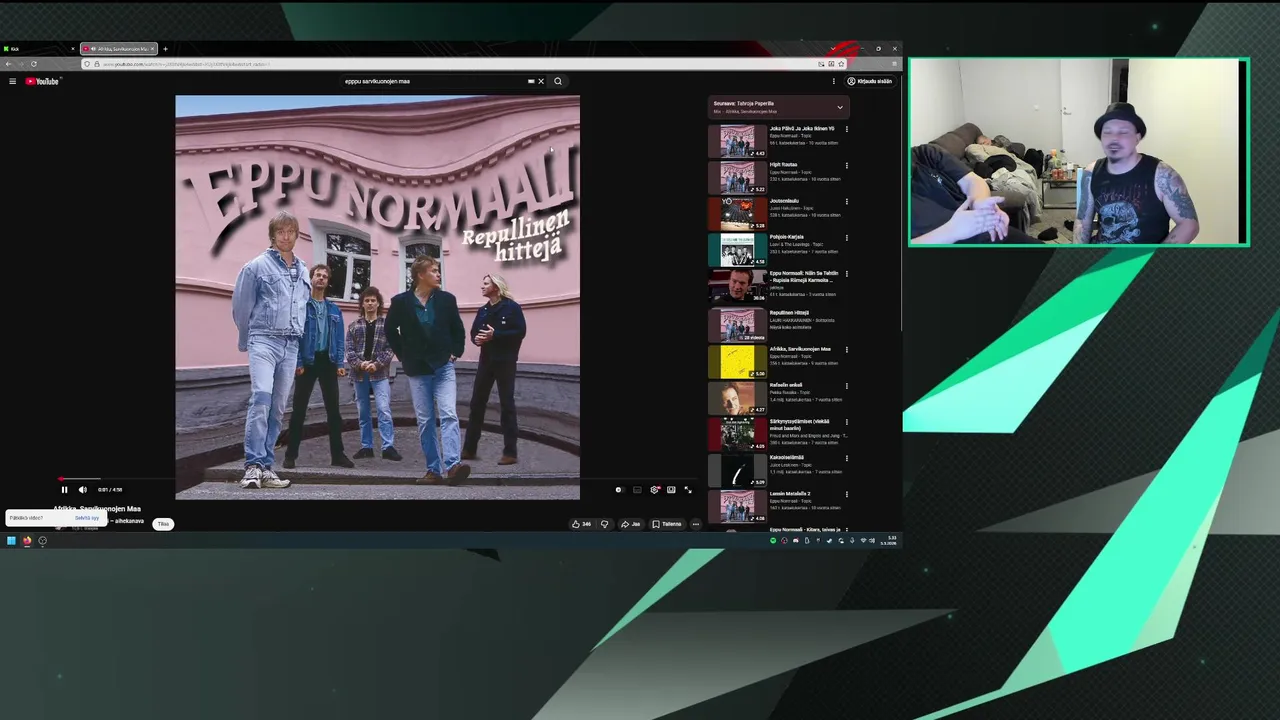
Task: Open player settings gear
Action: 655,490
